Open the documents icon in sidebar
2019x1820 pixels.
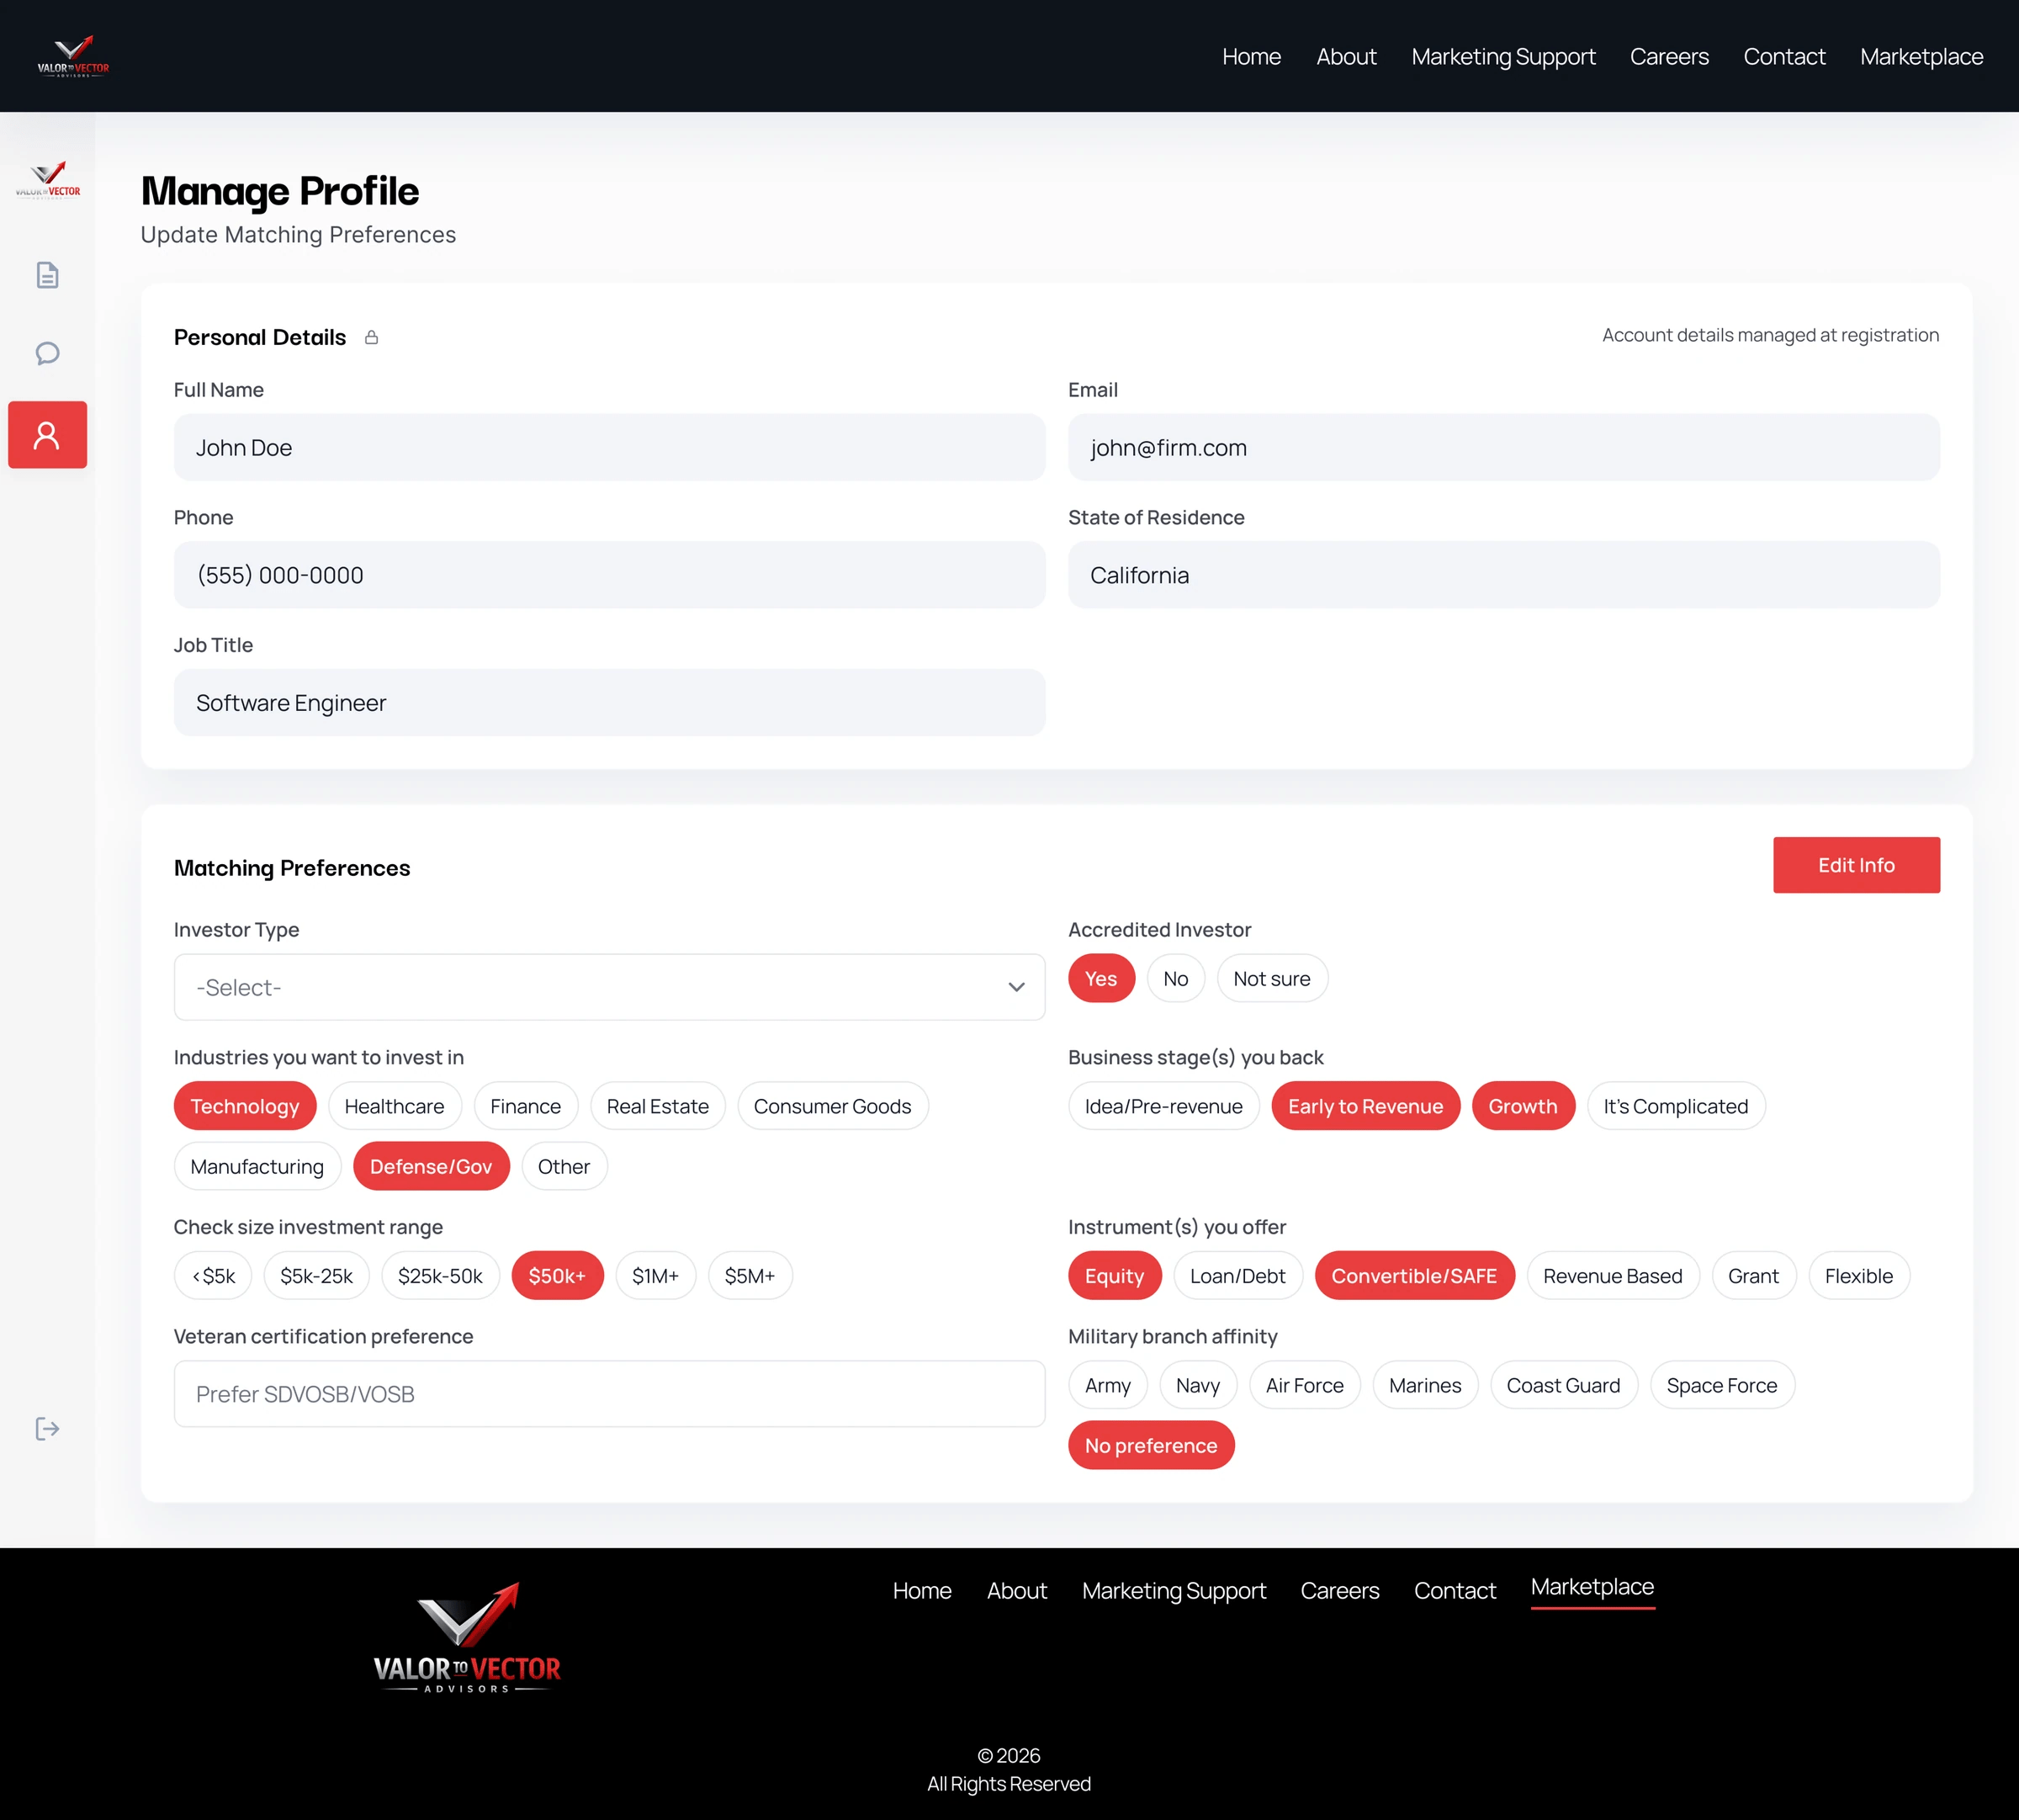(x=47, y=275)
